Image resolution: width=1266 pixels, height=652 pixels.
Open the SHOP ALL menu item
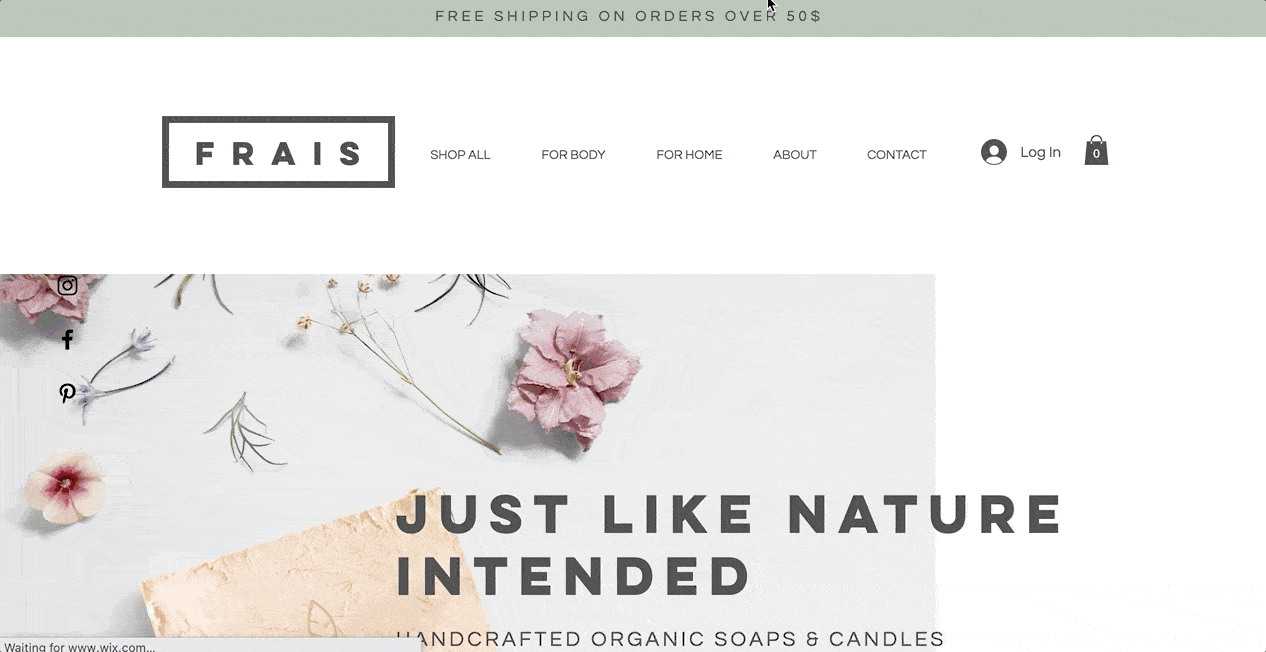[x=460, y=155]
